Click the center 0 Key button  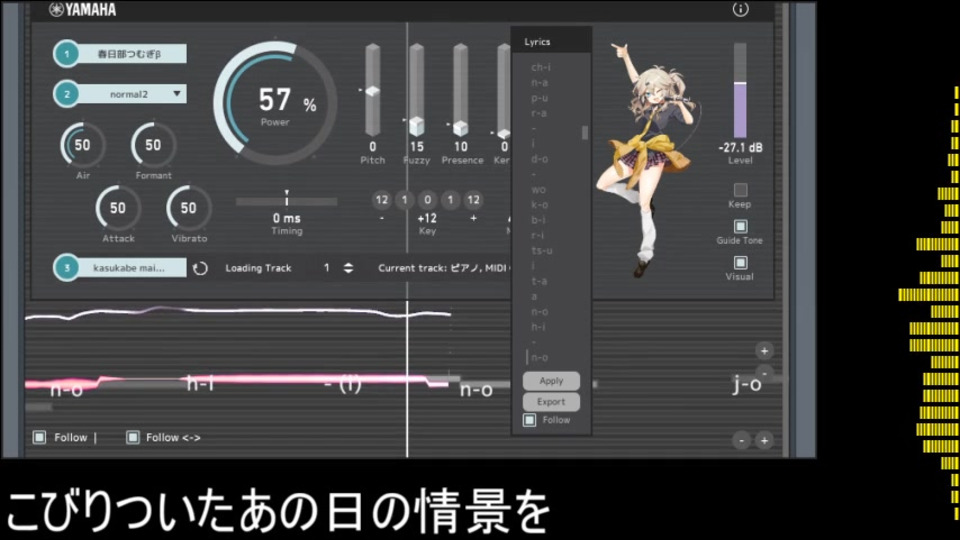427,200
